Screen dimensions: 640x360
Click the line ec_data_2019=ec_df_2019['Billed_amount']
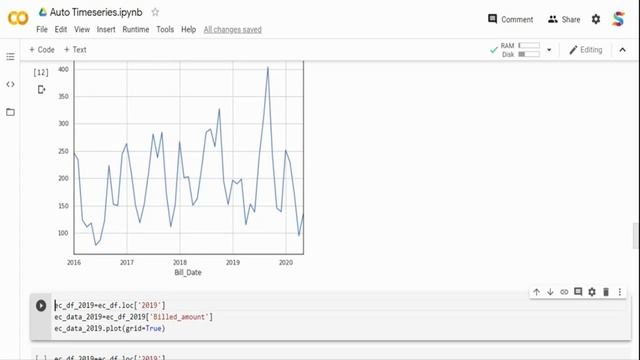tap(133, 317)
